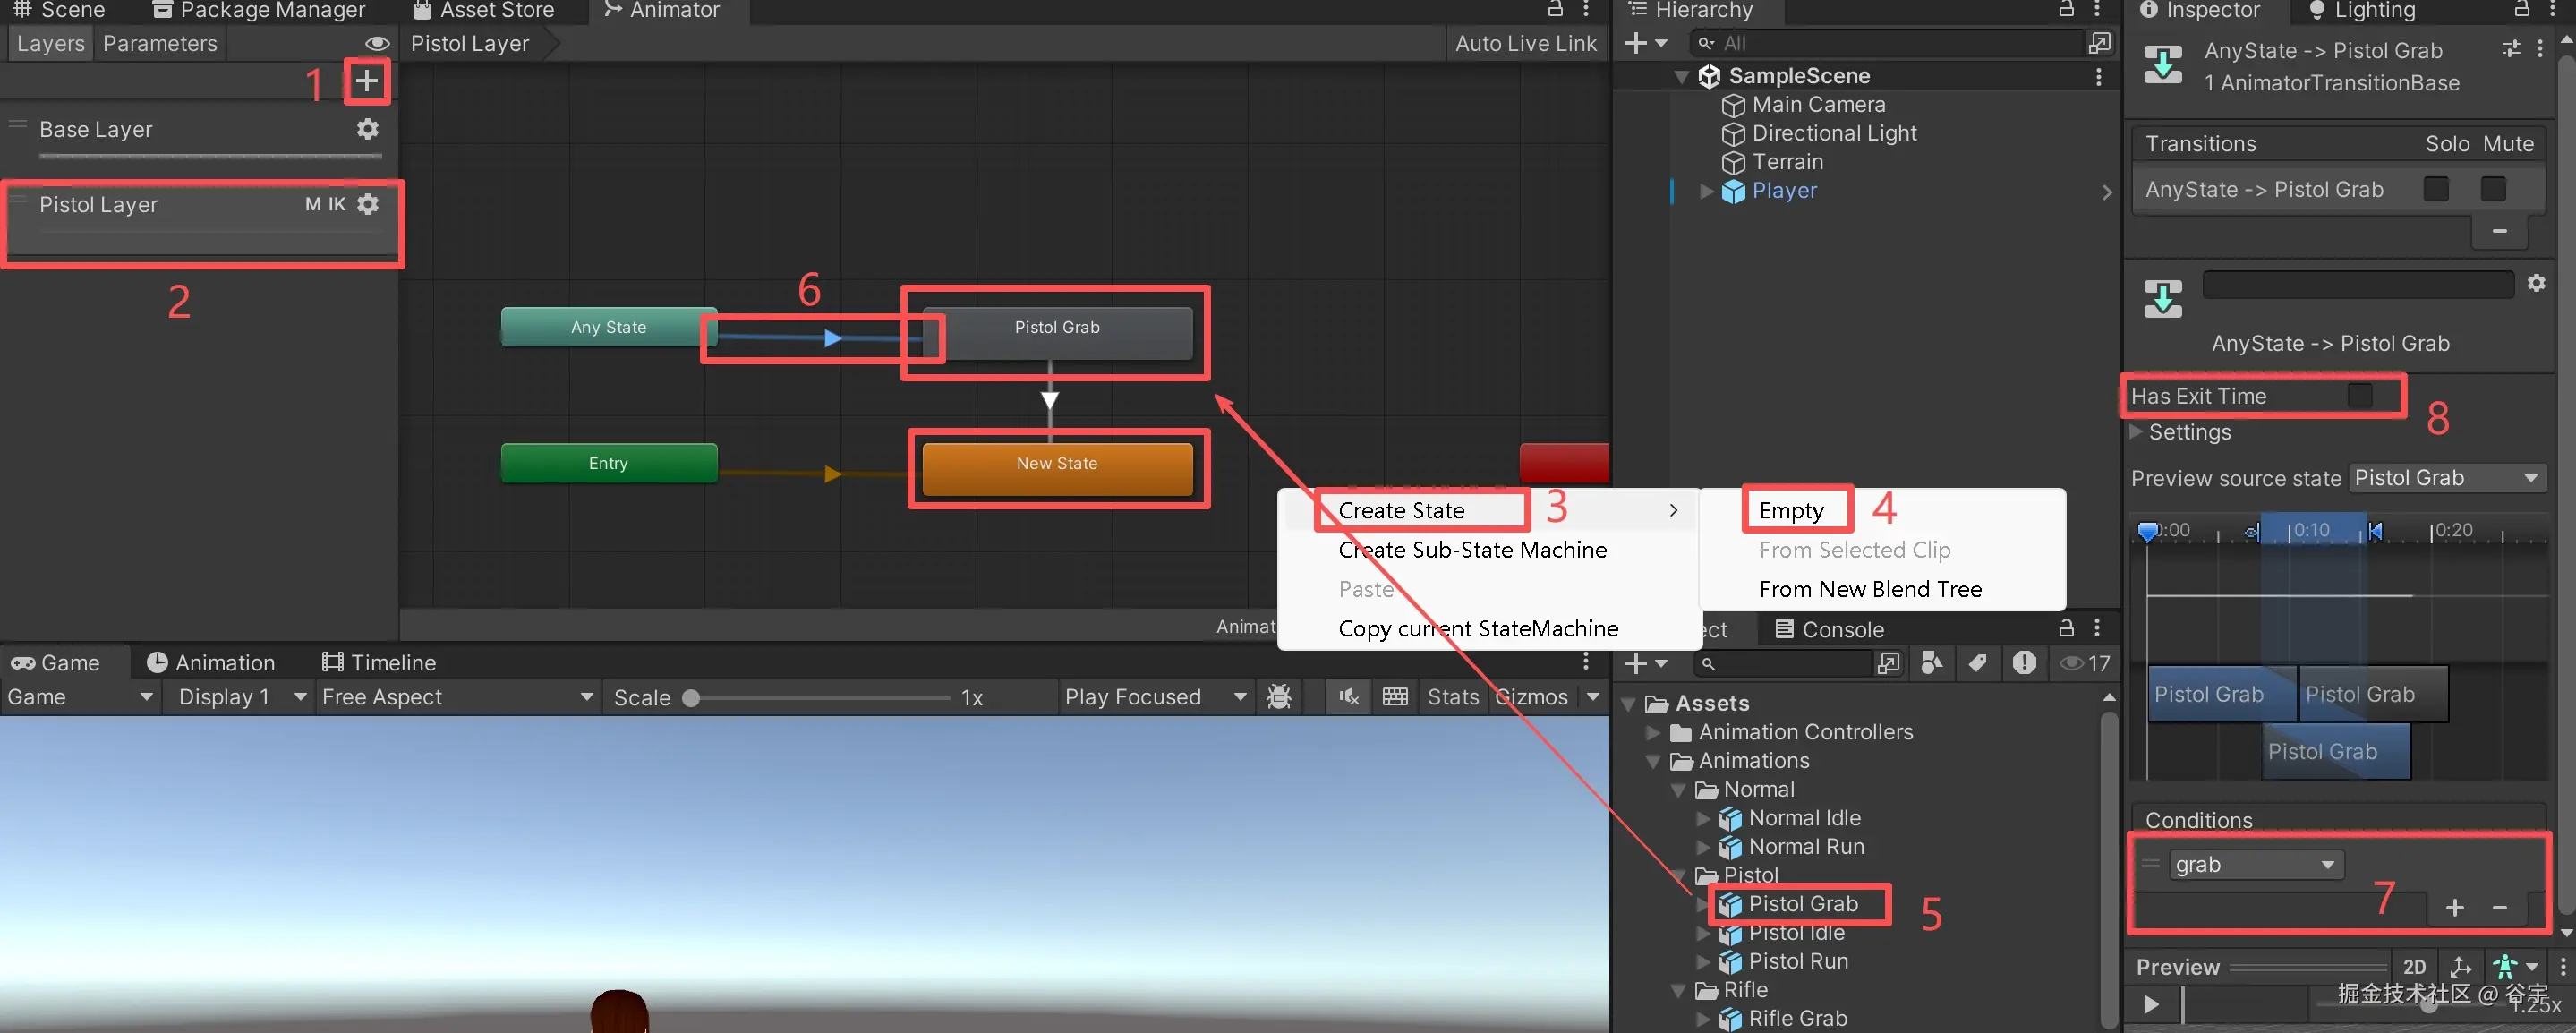This screenshot has height=1033, width=2576.
Task: Click the add layer plus icon
Action: pos(367,80)
